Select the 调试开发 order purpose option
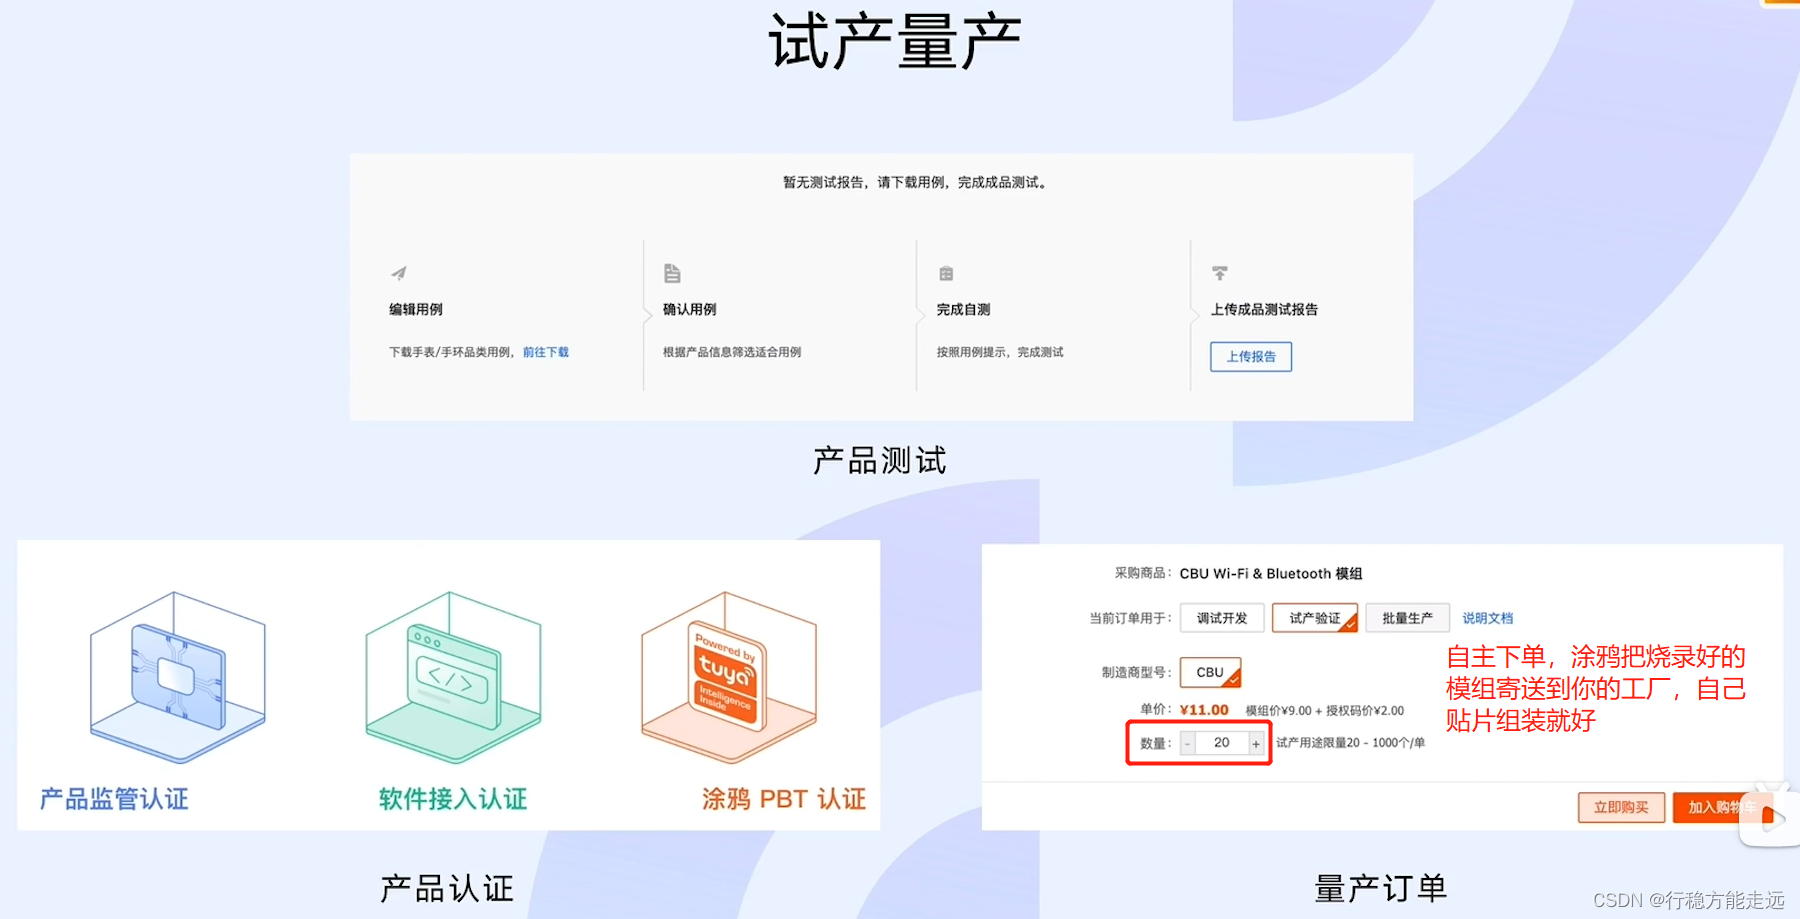This screenshot has height=919, width=1800. [1221, 617]
